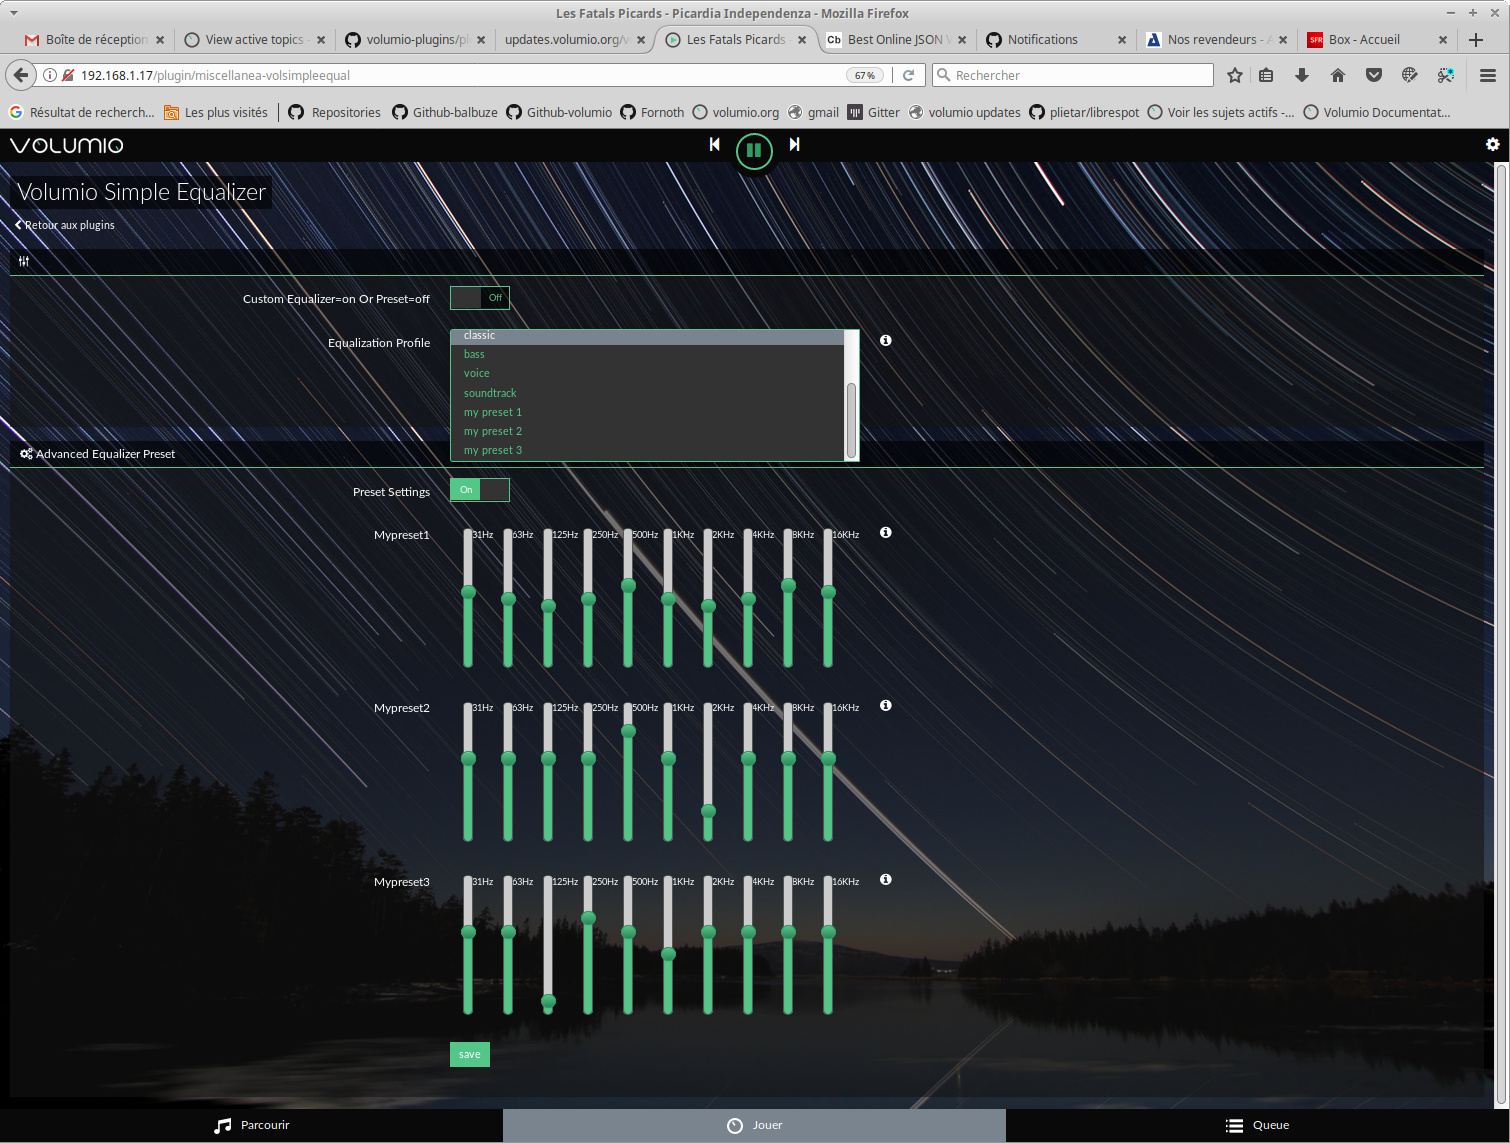Show info for Equalization Profile

885,341
